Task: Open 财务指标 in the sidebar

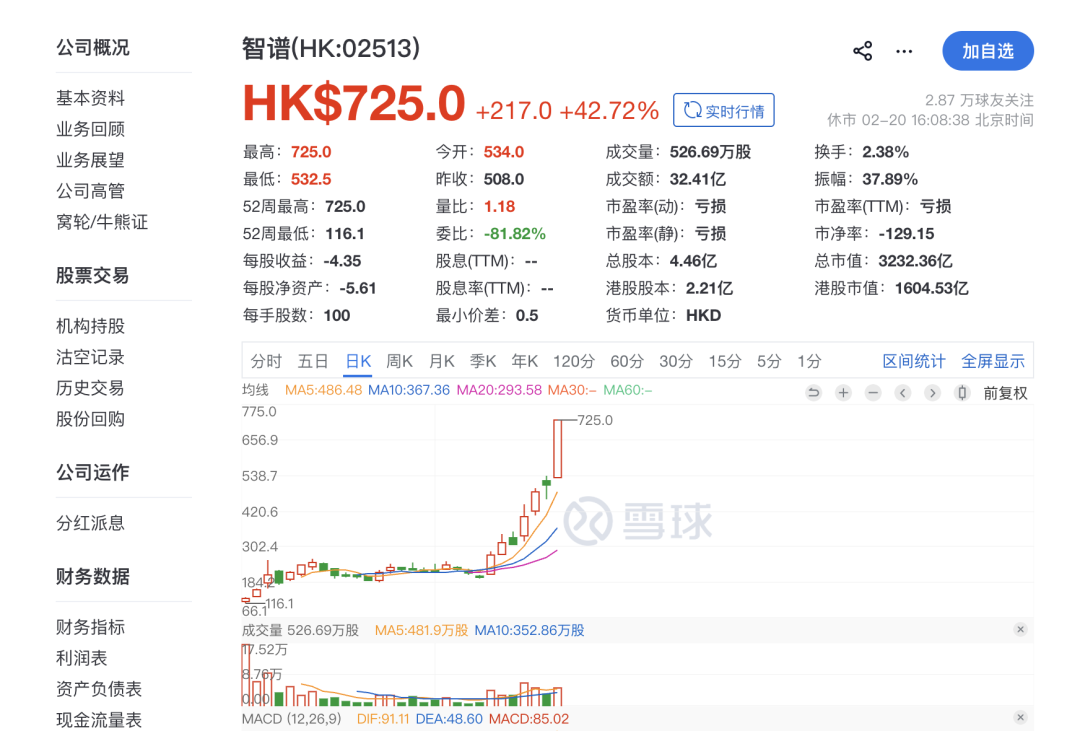Action: point(90,628)
